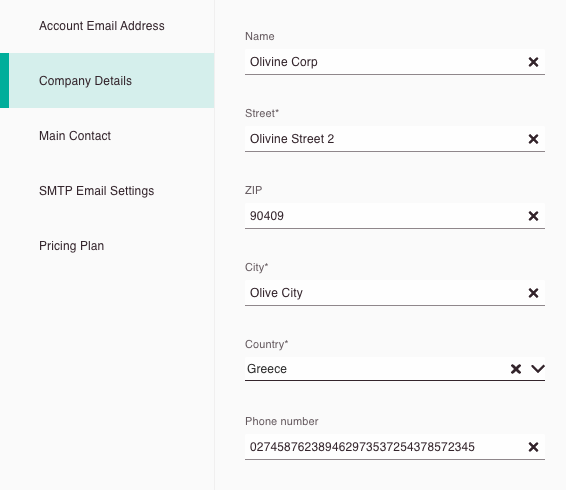Clear the Phone number field with X icon
Image resolution: width=566 pixels, height=490 pixels.
(x=533, y=447)
